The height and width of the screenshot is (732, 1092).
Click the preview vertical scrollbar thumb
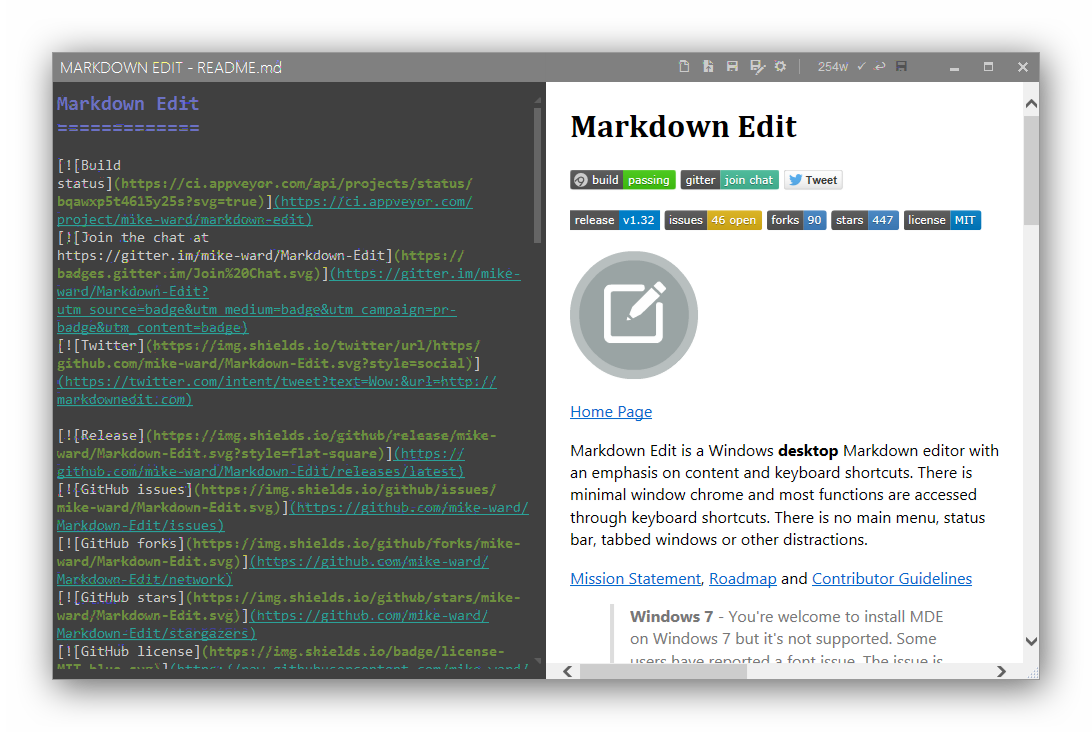click(x=1031, y=170)
